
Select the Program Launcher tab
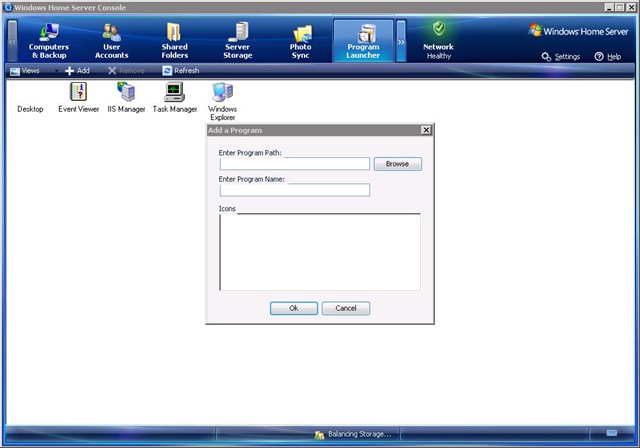pyautogui.click(x=363, y=41)
